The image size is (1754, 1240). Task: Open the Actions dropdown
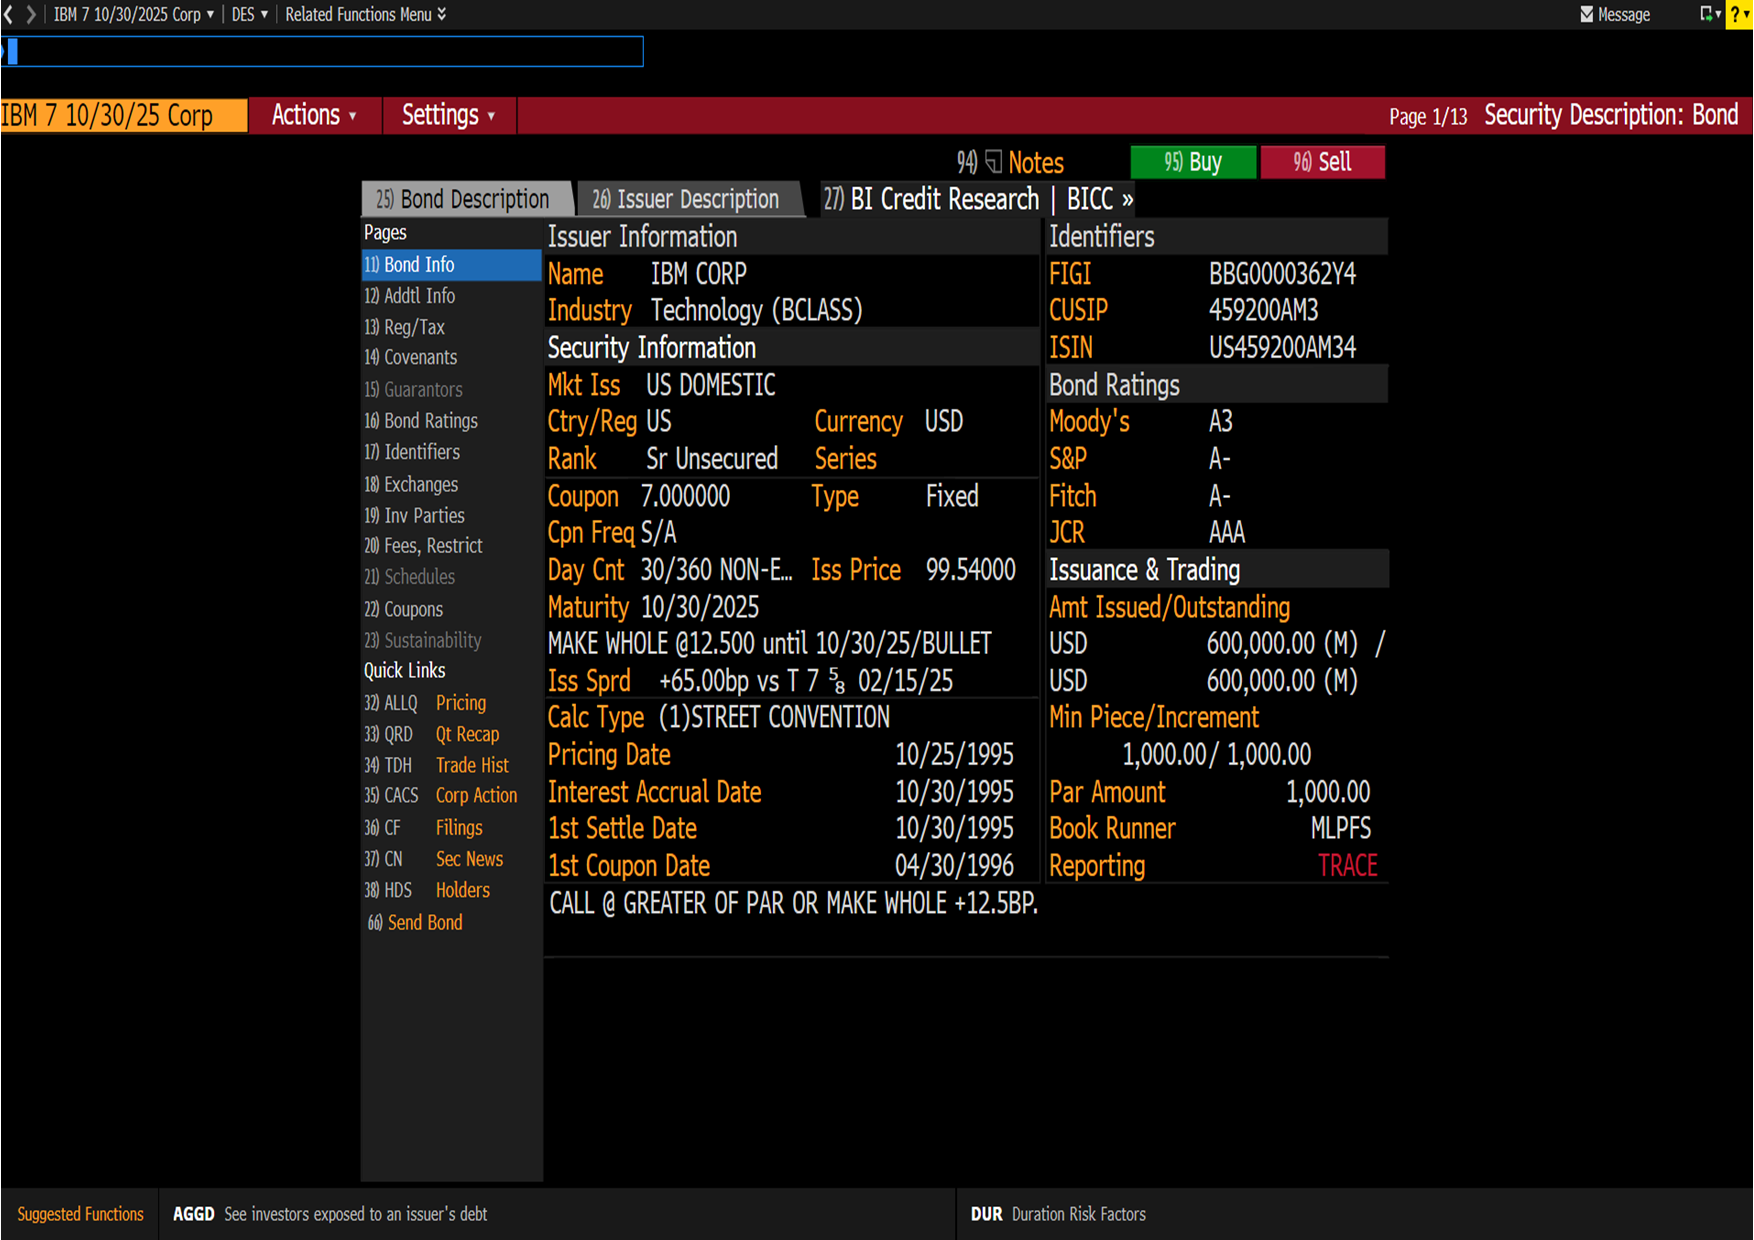(x=314, y=115)
